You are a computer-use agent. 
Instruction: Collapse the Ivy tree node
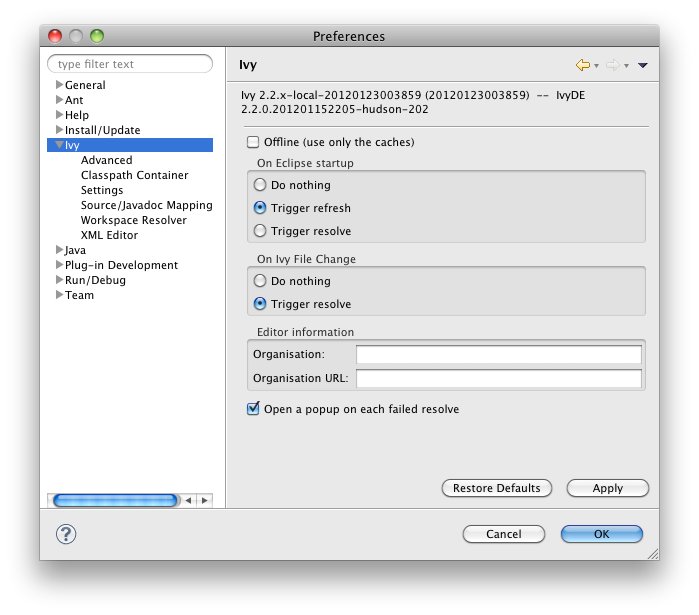click(x=60, y=146)
